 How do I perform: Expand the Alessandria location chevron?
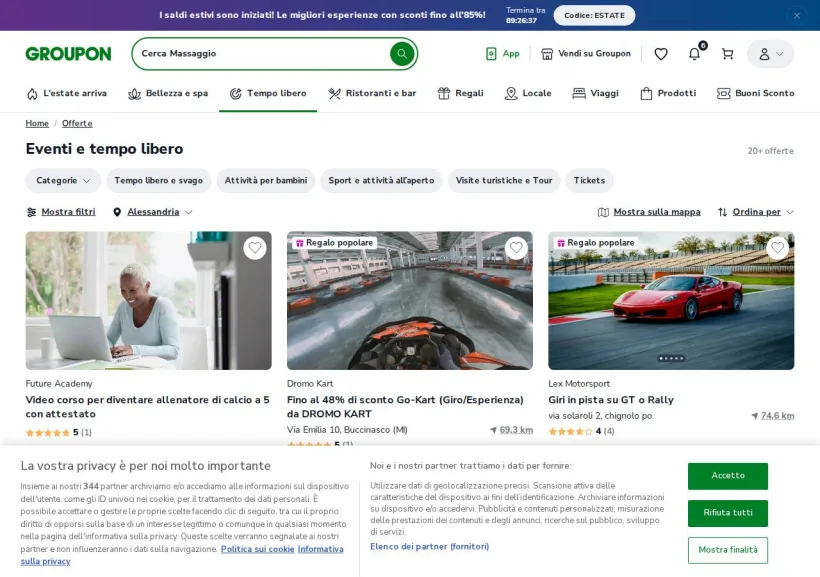189,212
